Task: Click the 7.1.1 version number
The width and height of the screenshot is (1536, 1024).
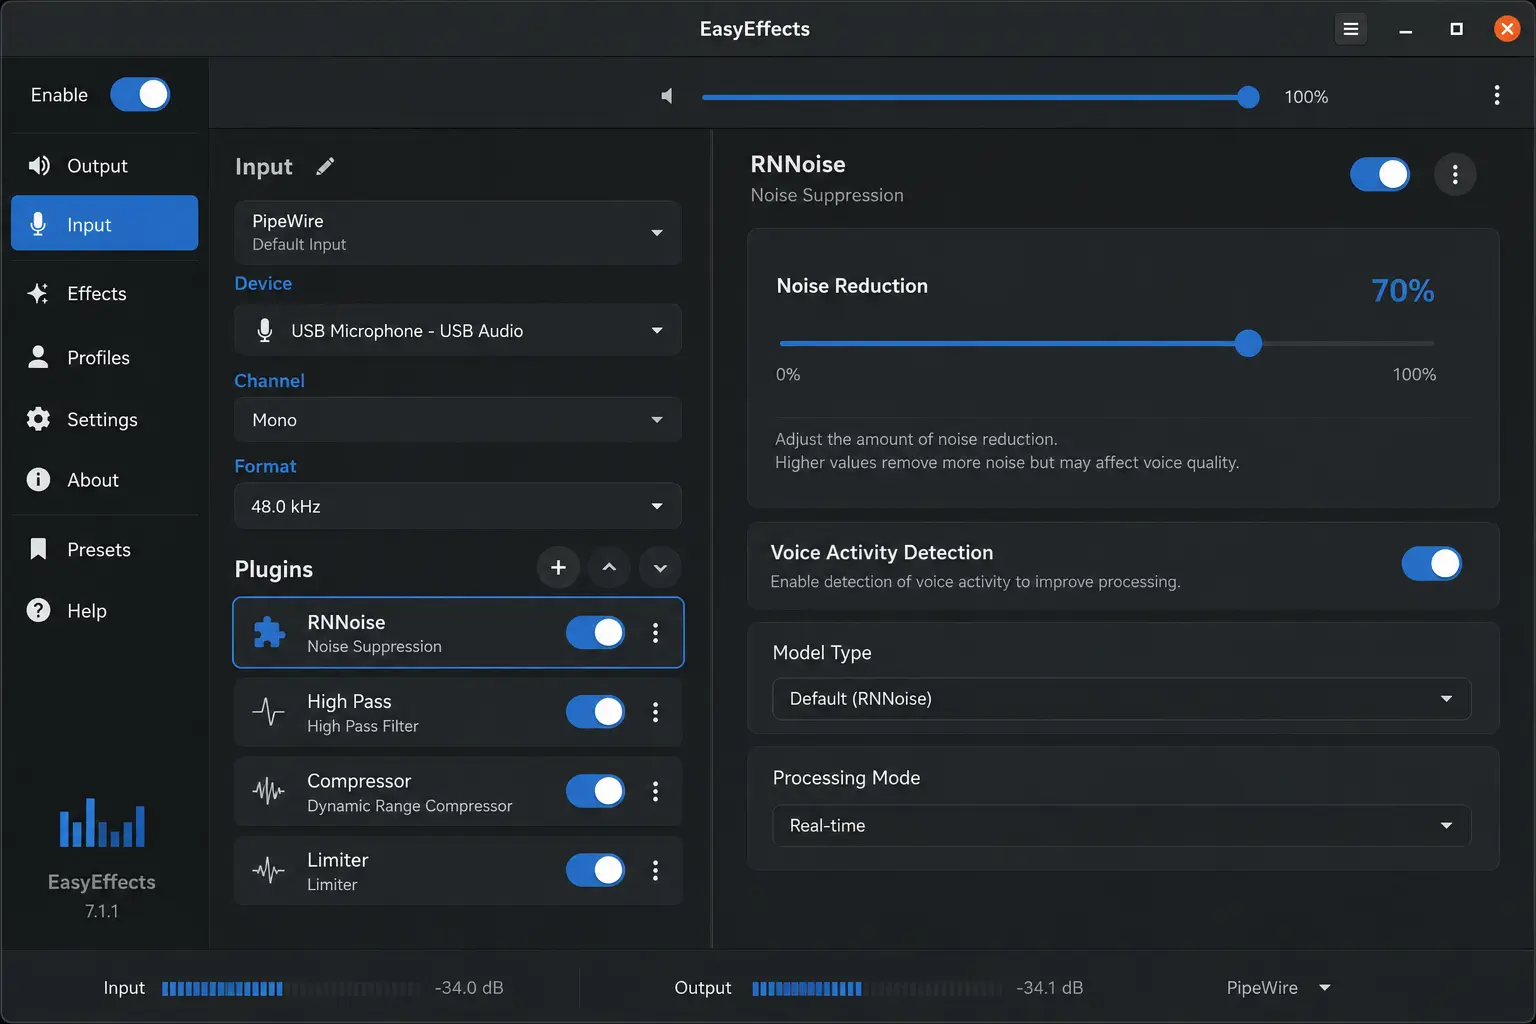Action: click(102, 911)
